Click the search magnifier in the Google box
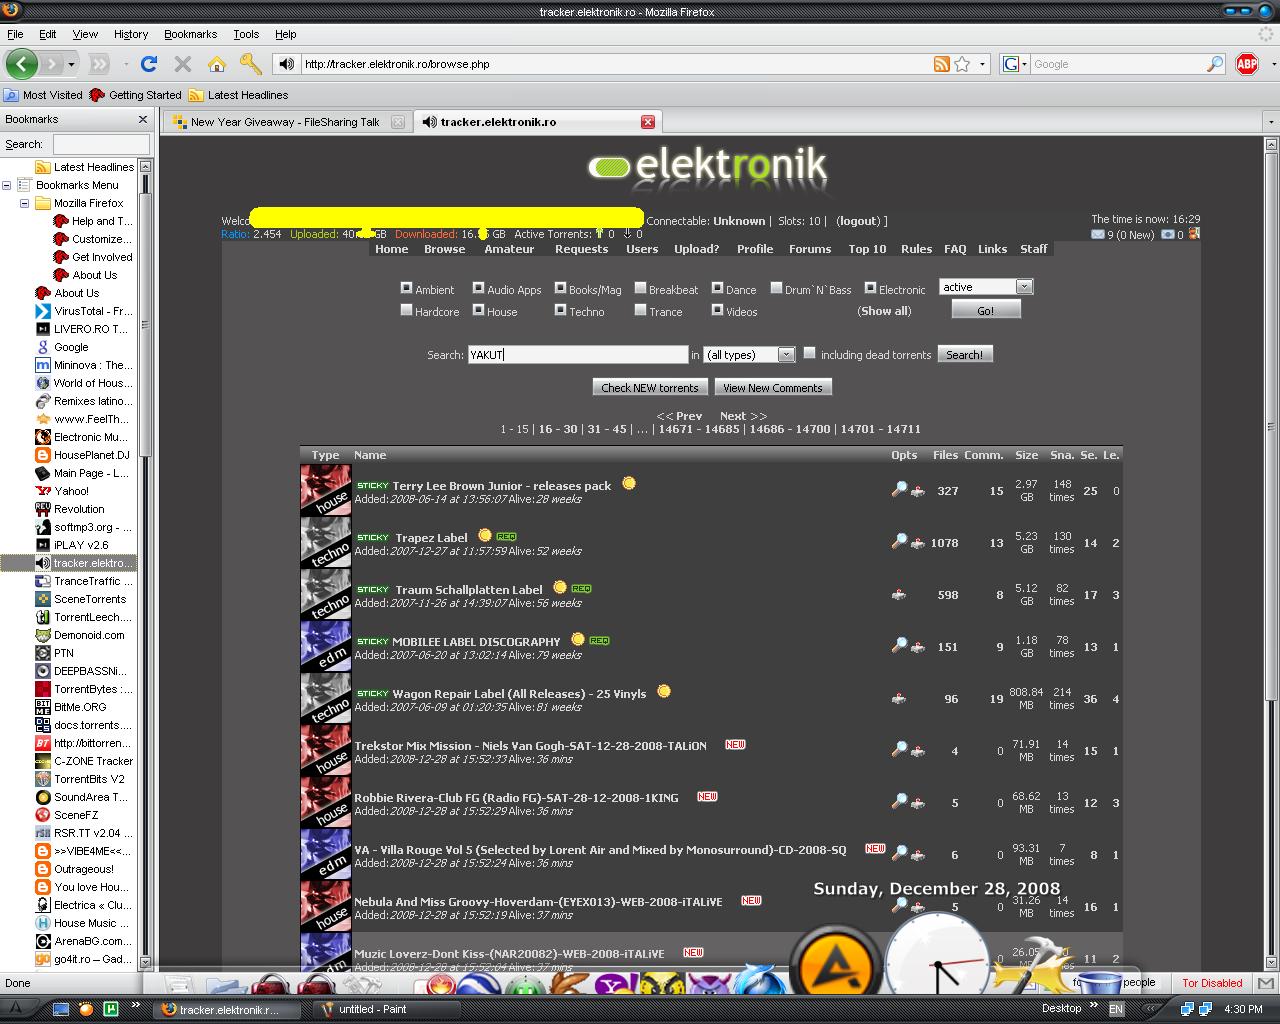Screen dimensions: 1280x1024 point(1215,64)
